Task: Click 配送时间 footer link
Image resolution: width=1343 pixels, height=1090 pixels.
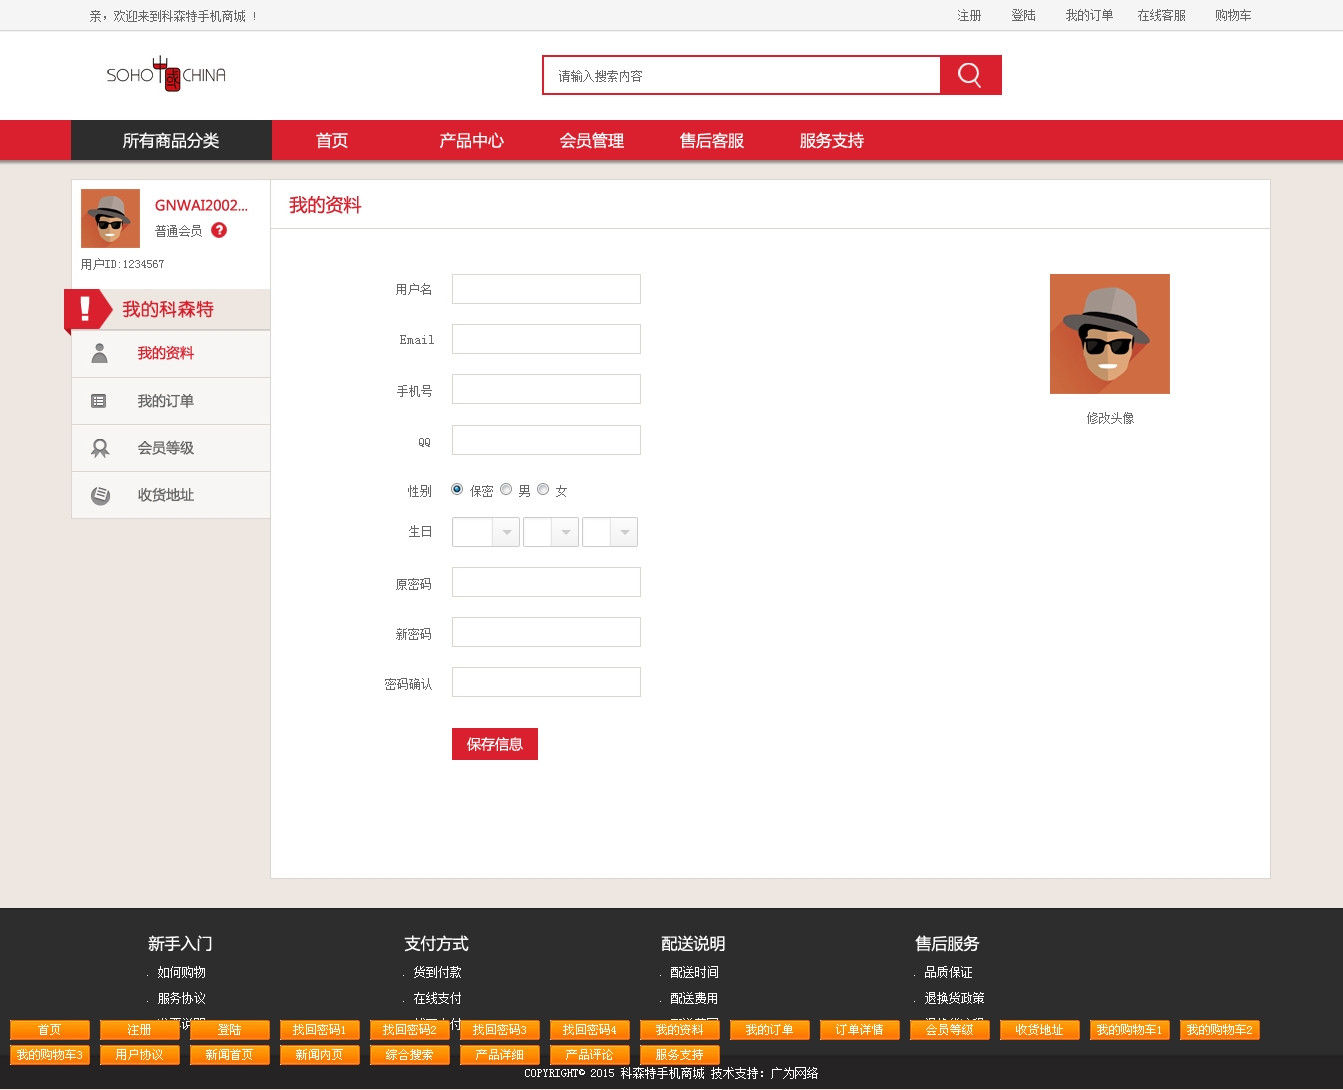Action: point(694,972)
